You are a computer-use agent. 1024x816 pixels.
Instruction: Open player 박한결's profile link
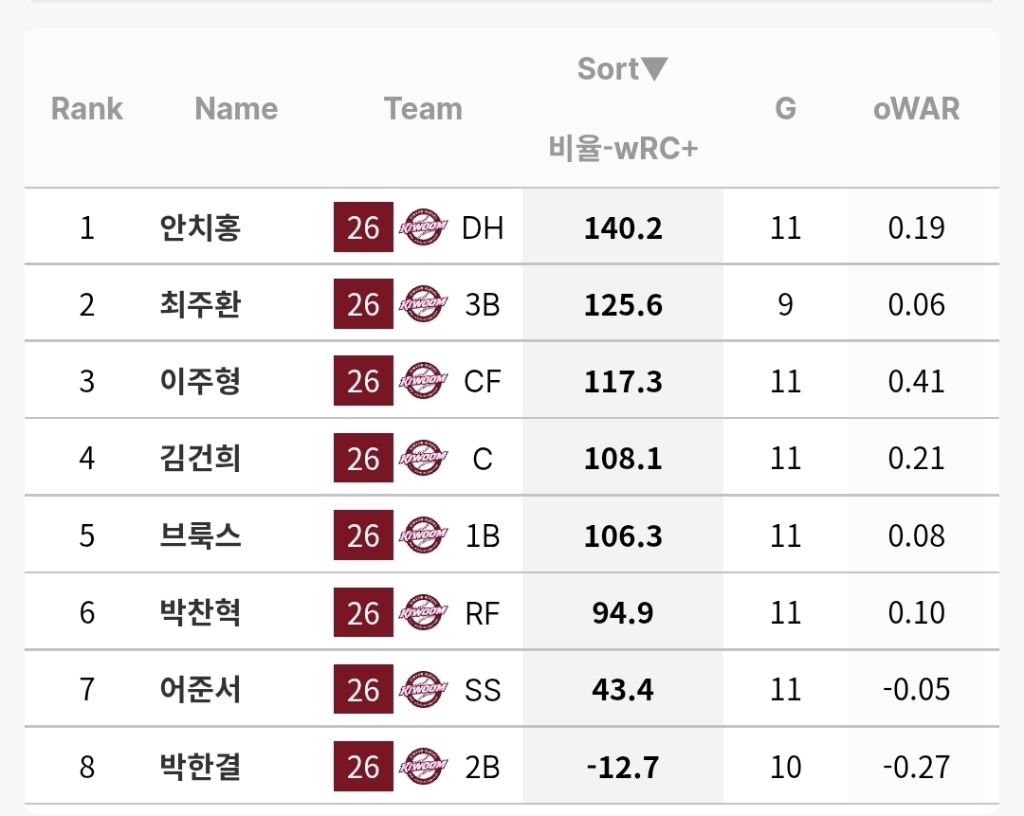pyautogui.click(x=200, y=767)
